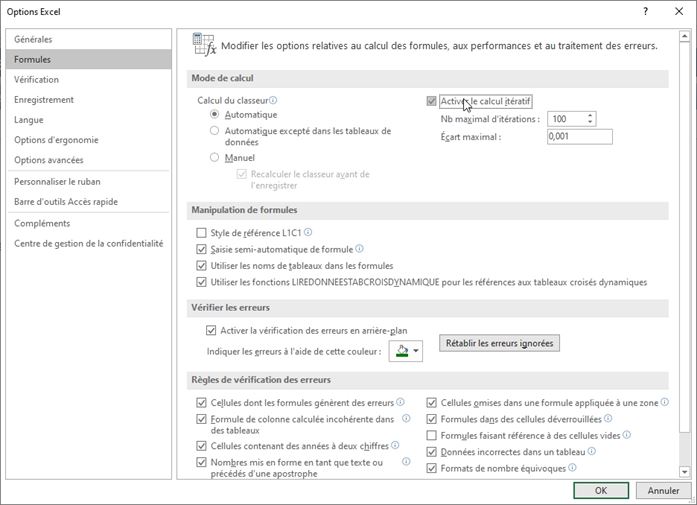Go to Enregistrement settings
Viewport: 697px width, 505px height.
(88, 100)
